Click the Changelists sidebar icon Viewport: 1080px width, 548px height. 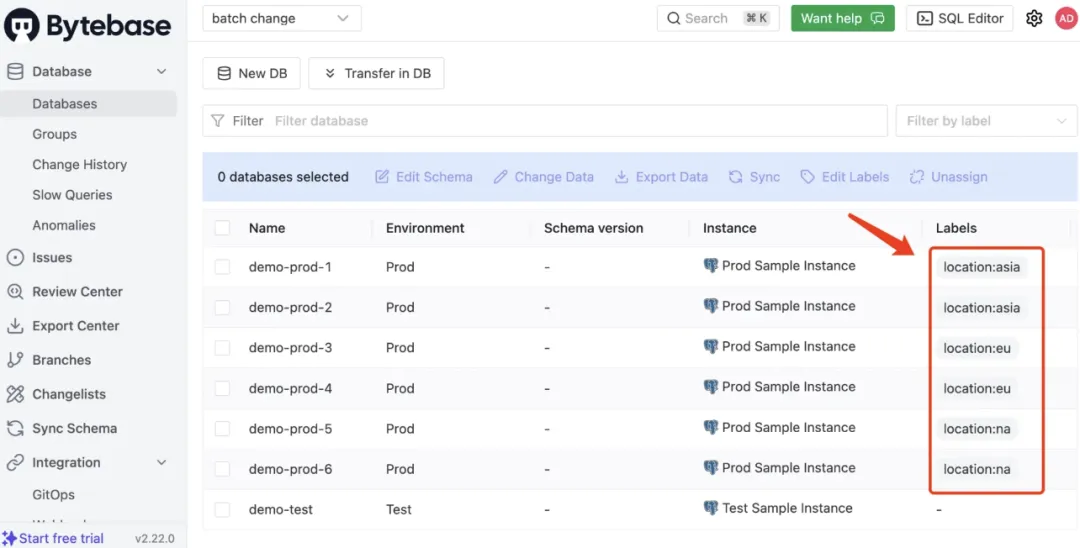[x=15, y=394]
